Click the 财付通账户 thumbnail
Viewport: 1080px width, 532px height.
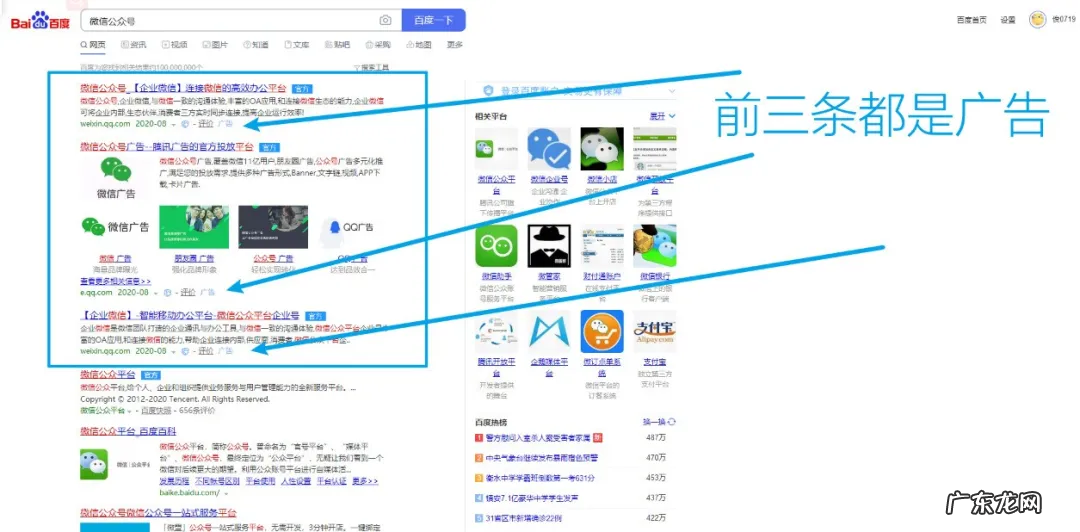602,246
